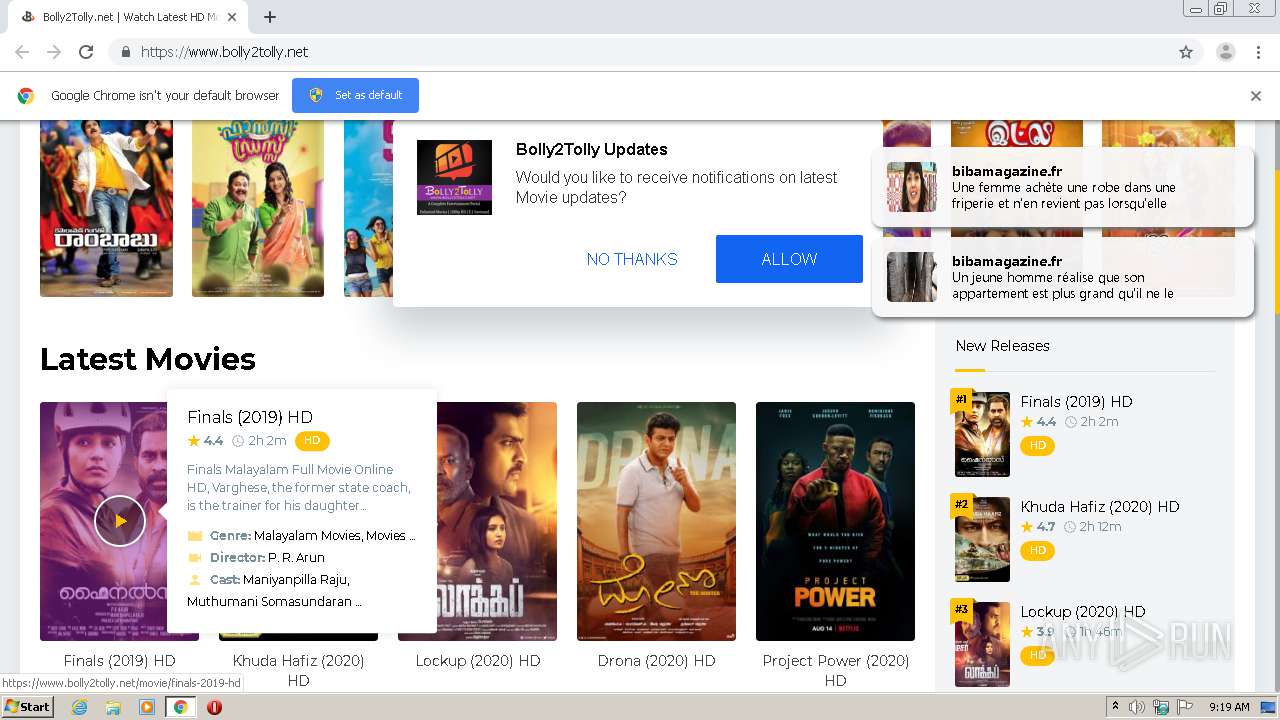The height and width of the screenshot is (720, 1280).
Task: Open director P. R. Arun link
Action: click(x=296, y=558)
